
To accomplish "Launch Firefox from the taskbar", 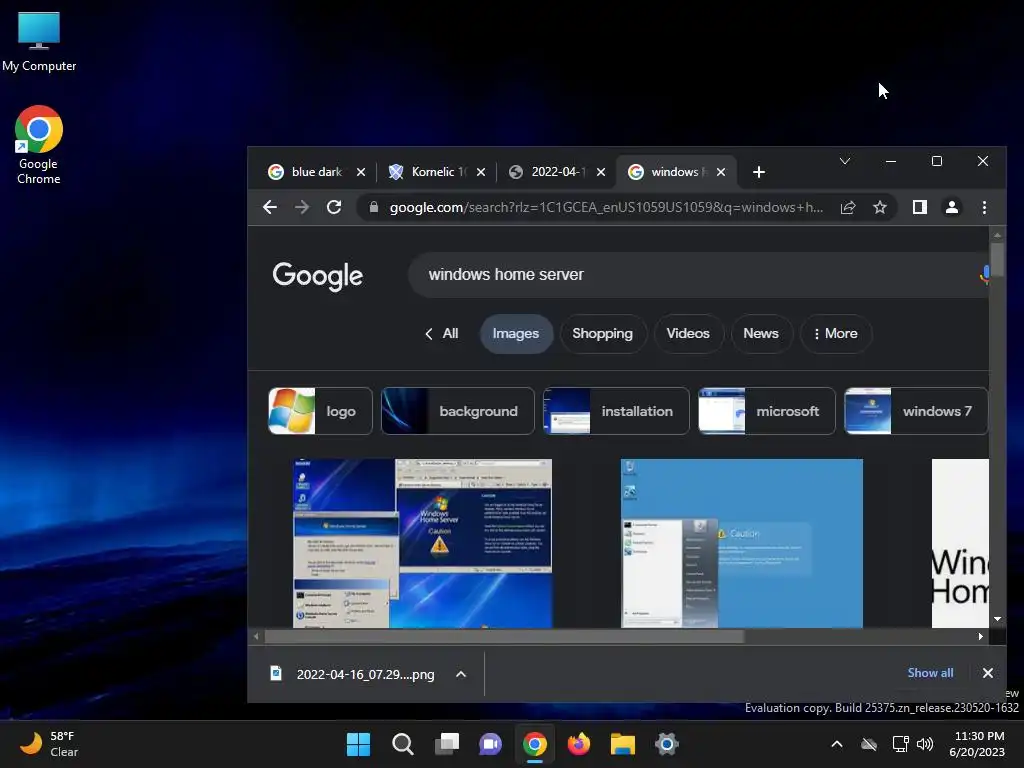I will 579,744.
